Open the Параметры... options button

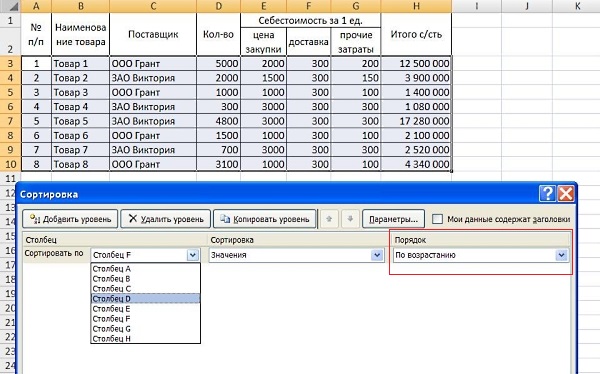pos(393,219)
